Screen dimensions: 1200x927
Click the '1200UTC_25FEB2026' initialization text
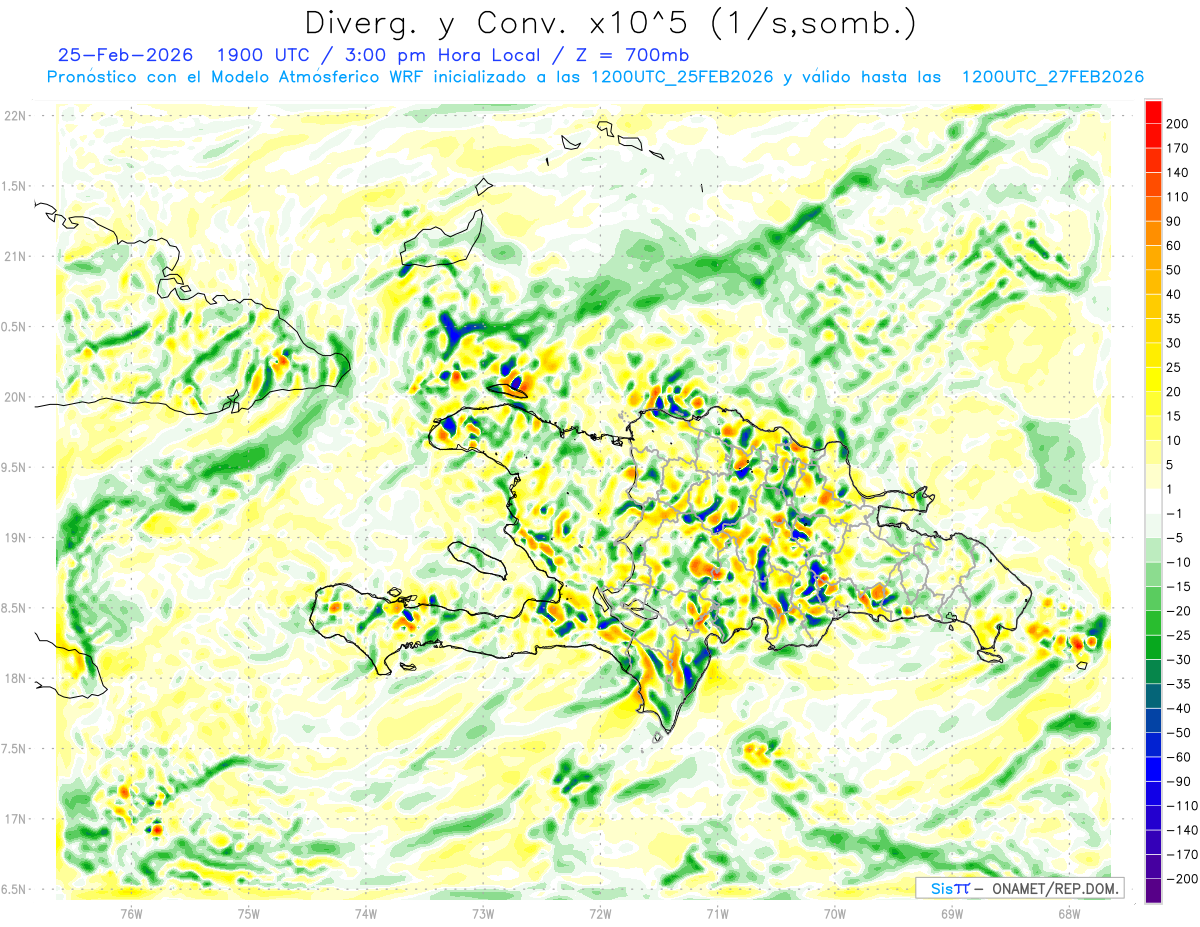(683, 77)
